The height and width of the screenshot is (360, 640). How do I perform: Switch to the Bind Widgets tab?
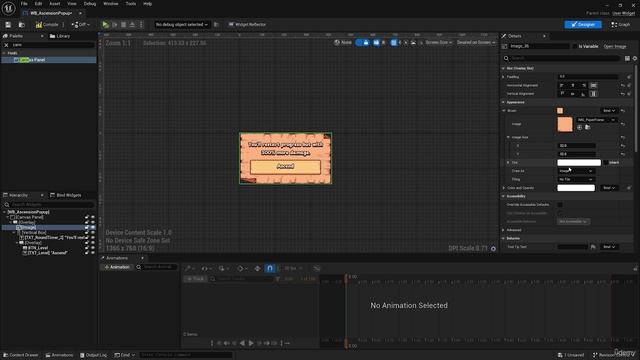click(x=65, y=196)
